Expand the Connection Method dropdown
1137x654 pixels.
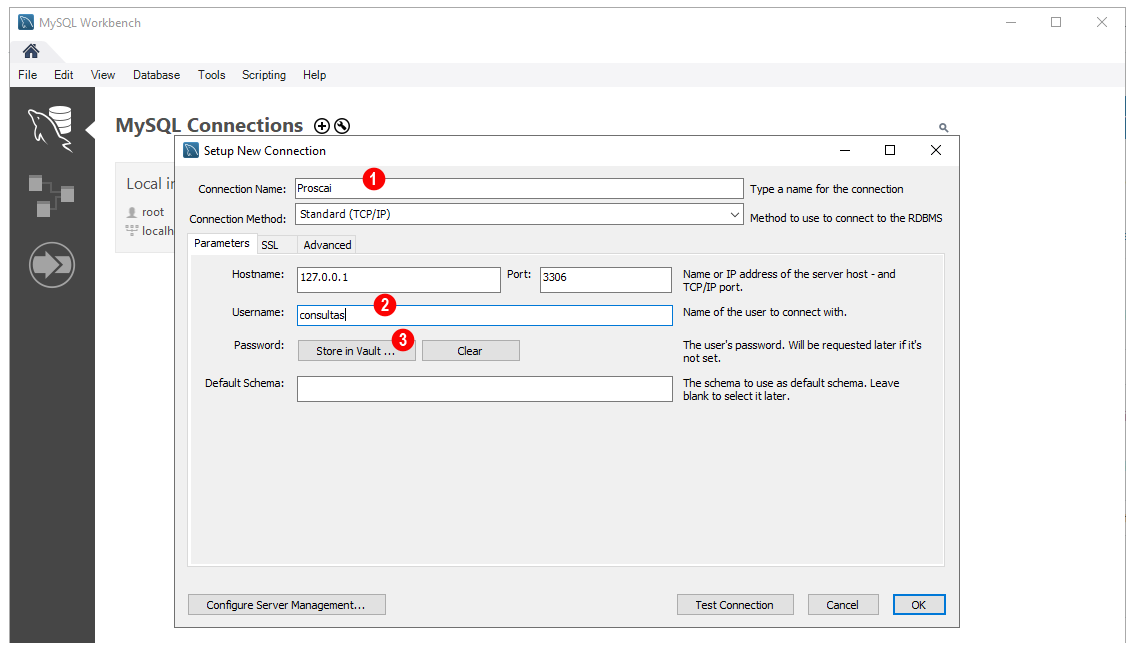pos(734,215)
